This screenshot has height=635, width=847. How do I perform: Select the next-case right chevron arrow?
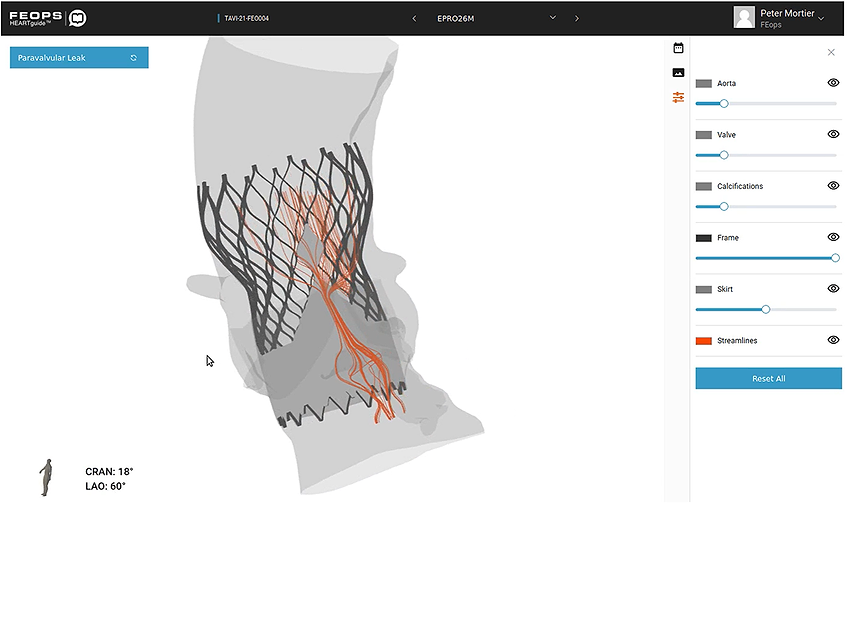click(577, 18)
